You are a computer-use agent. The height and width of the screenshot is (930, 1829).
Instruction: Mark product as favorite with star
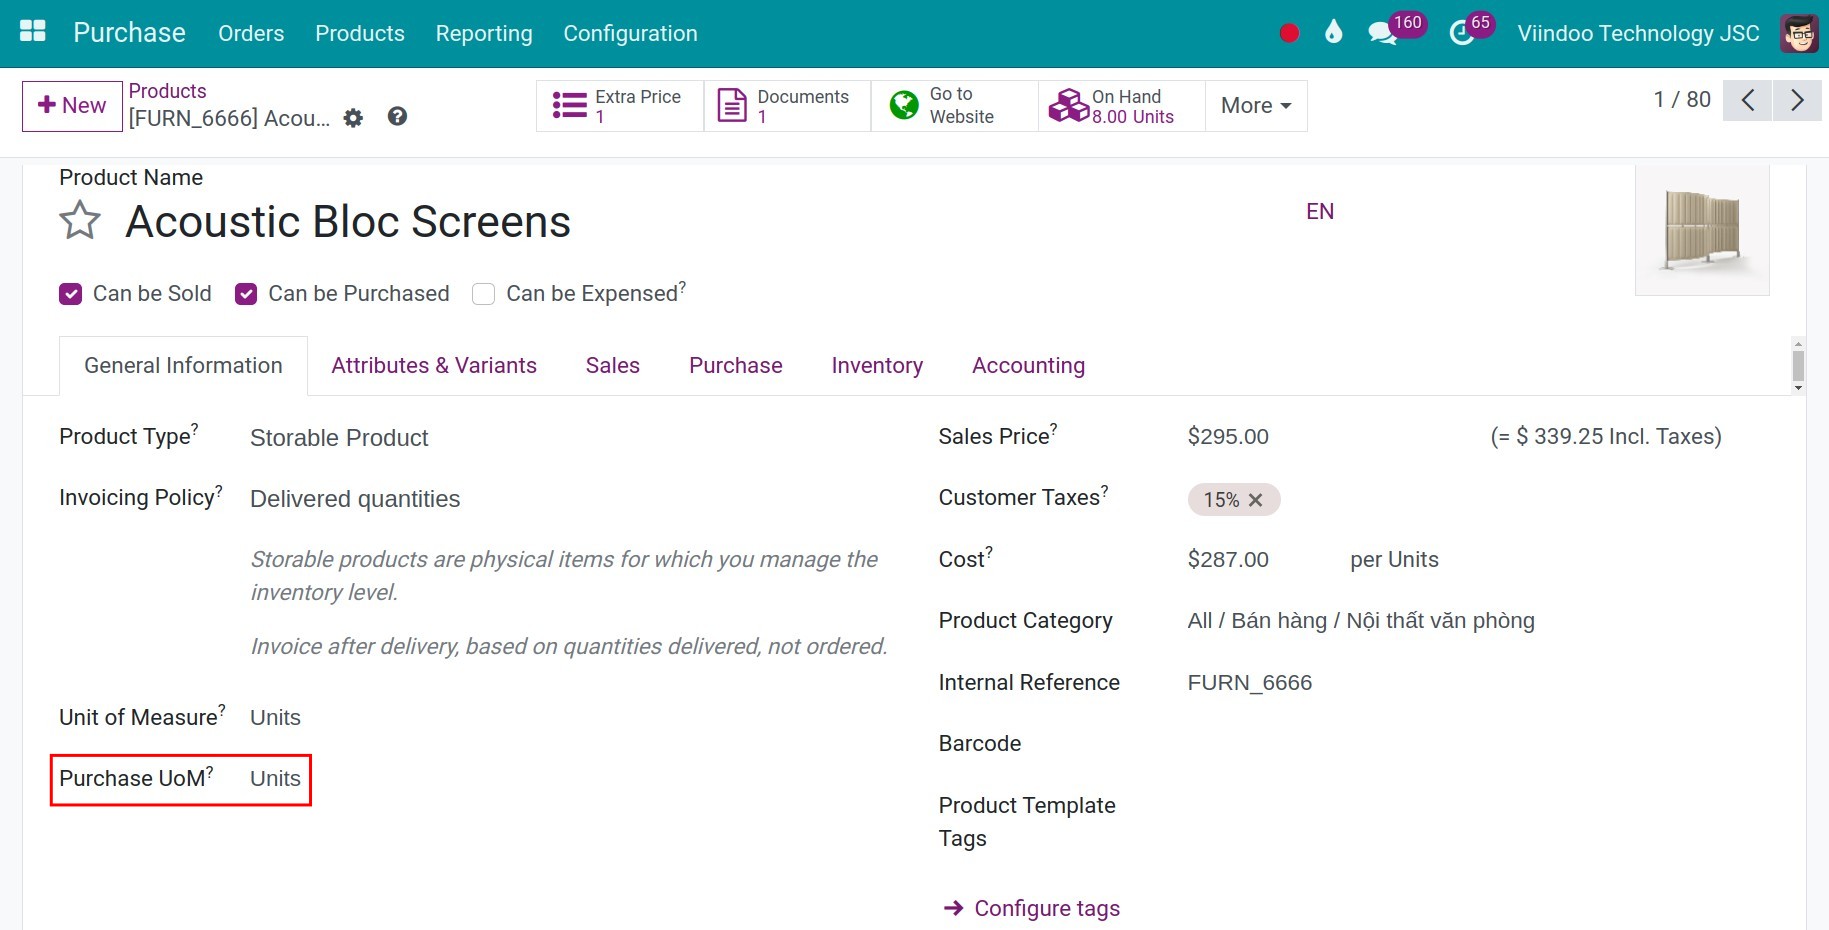point(80,221)
